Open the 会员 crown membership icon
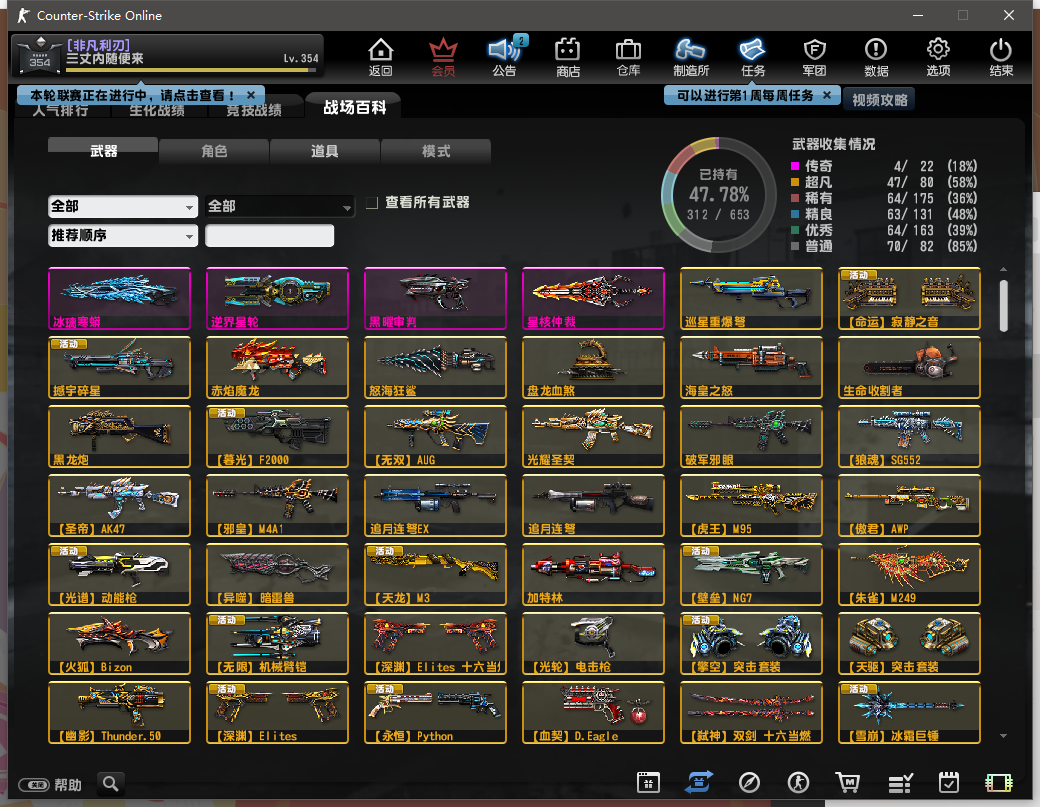This screenshot has height=807, width=1040. (x=443, y=57)
